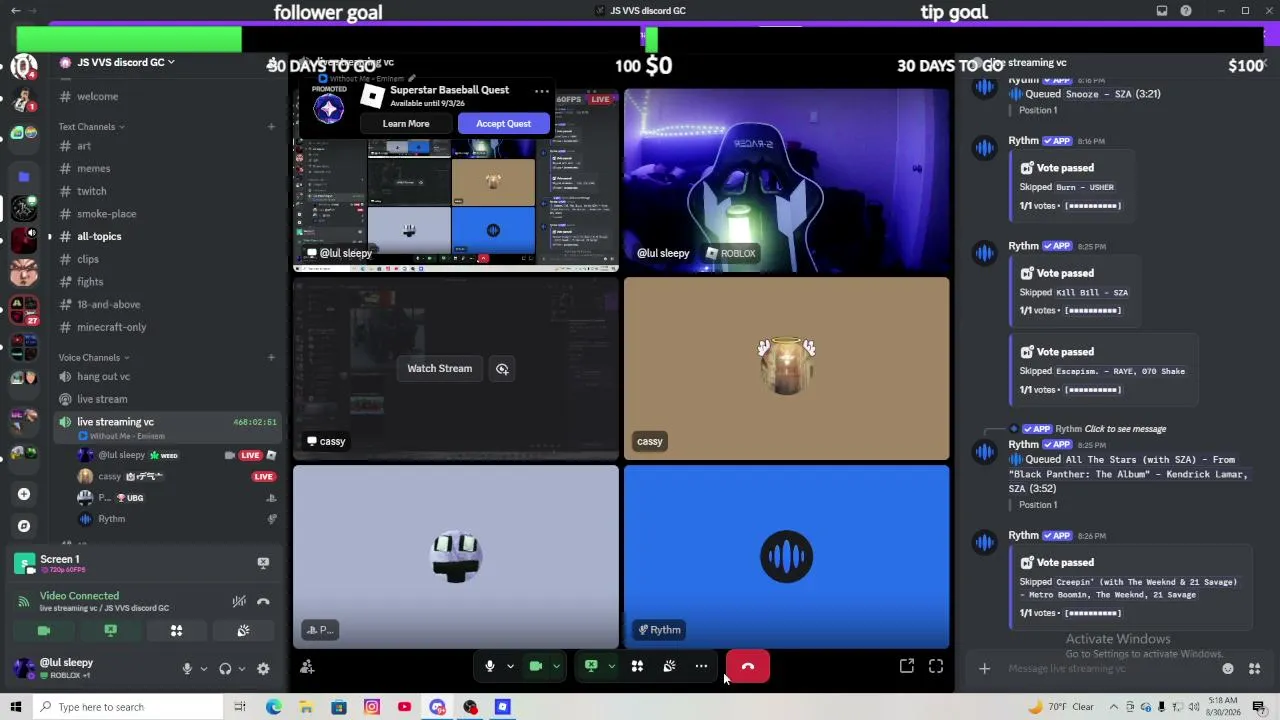Pop out the call window

(x=907, y=666)
